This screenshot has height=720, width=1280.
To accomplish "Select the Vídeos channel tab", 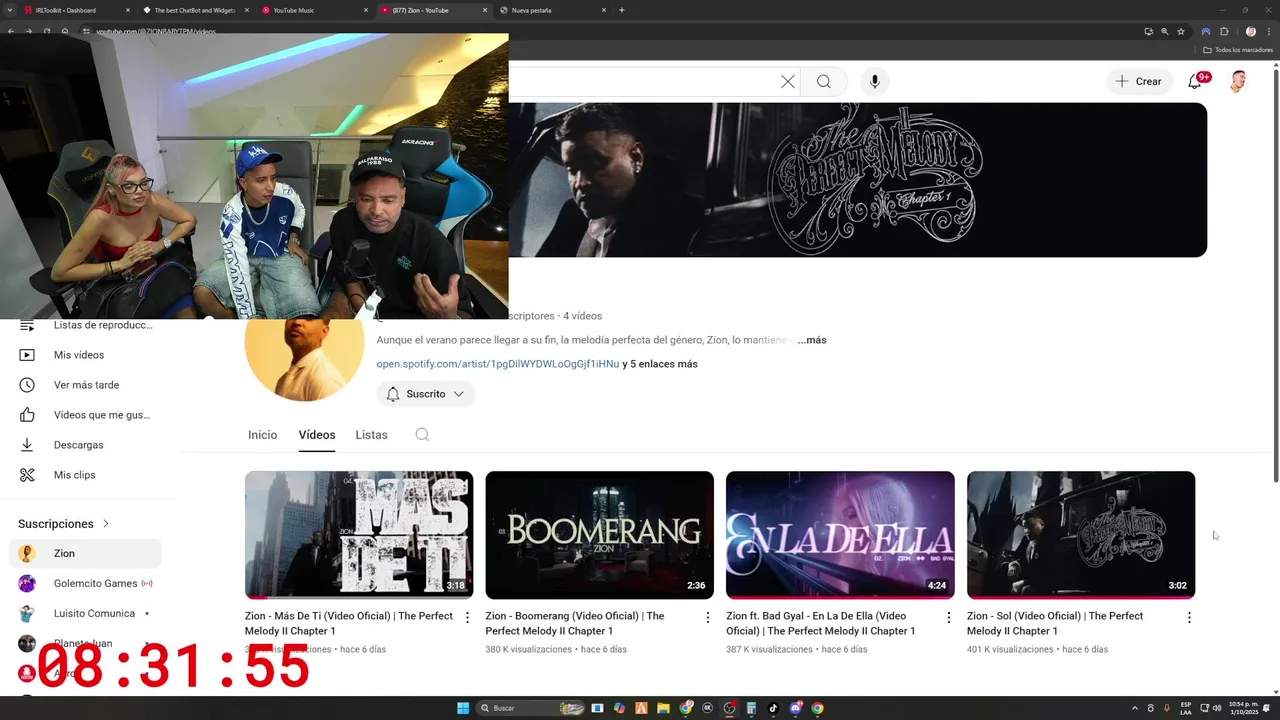I will tap(317, 435).
